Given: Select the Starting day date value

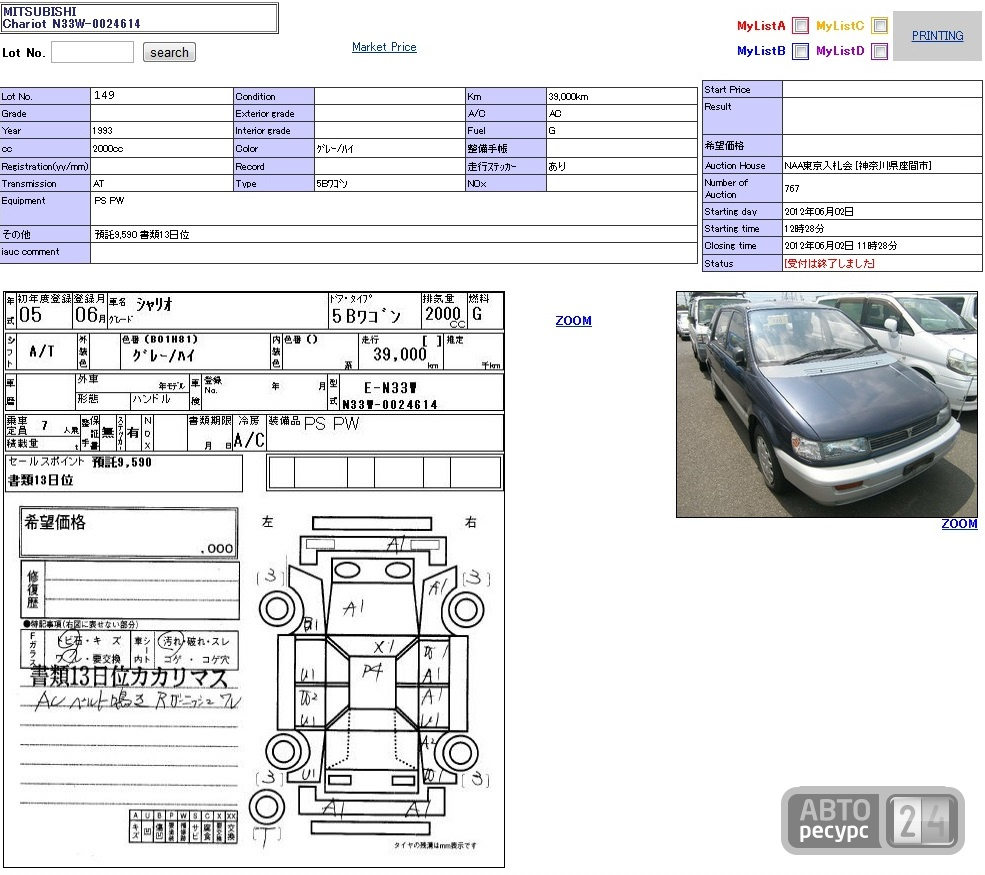Looking at the screenshot, I should [819, 212].
